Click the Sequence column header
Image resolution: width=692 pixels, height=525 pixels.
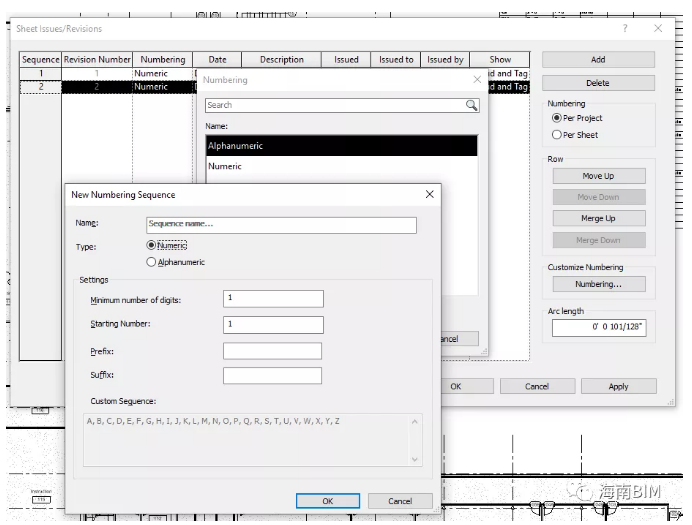coord(41,60)
